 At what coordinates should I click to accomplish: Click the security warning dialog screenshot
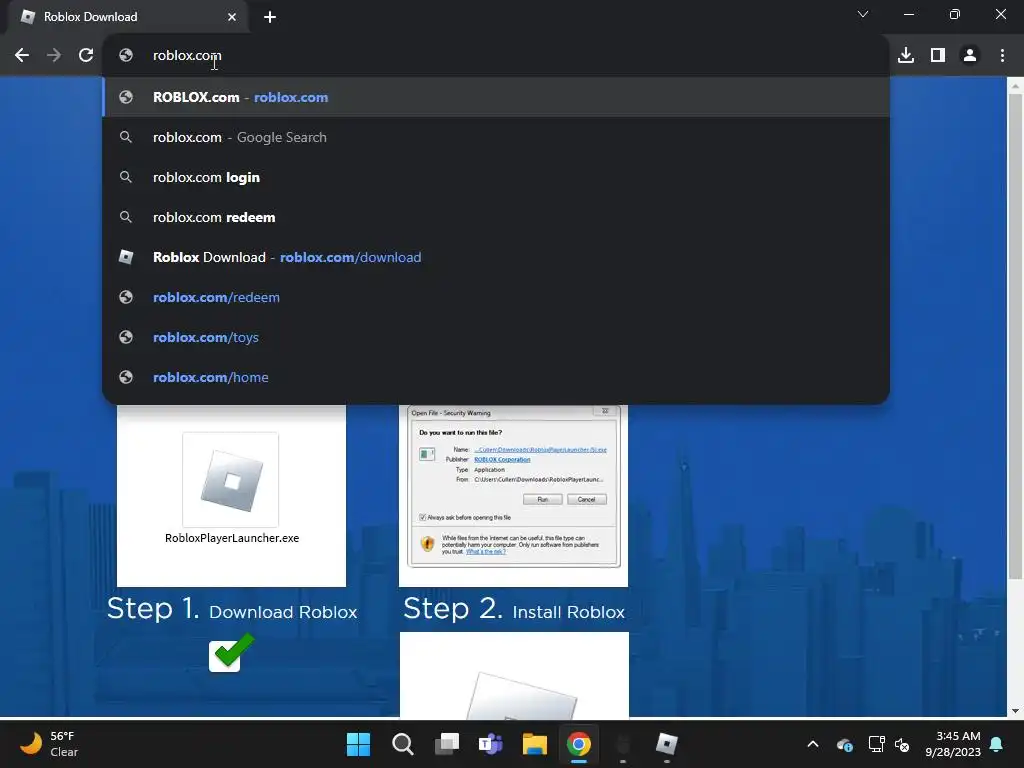coord(513,487)
